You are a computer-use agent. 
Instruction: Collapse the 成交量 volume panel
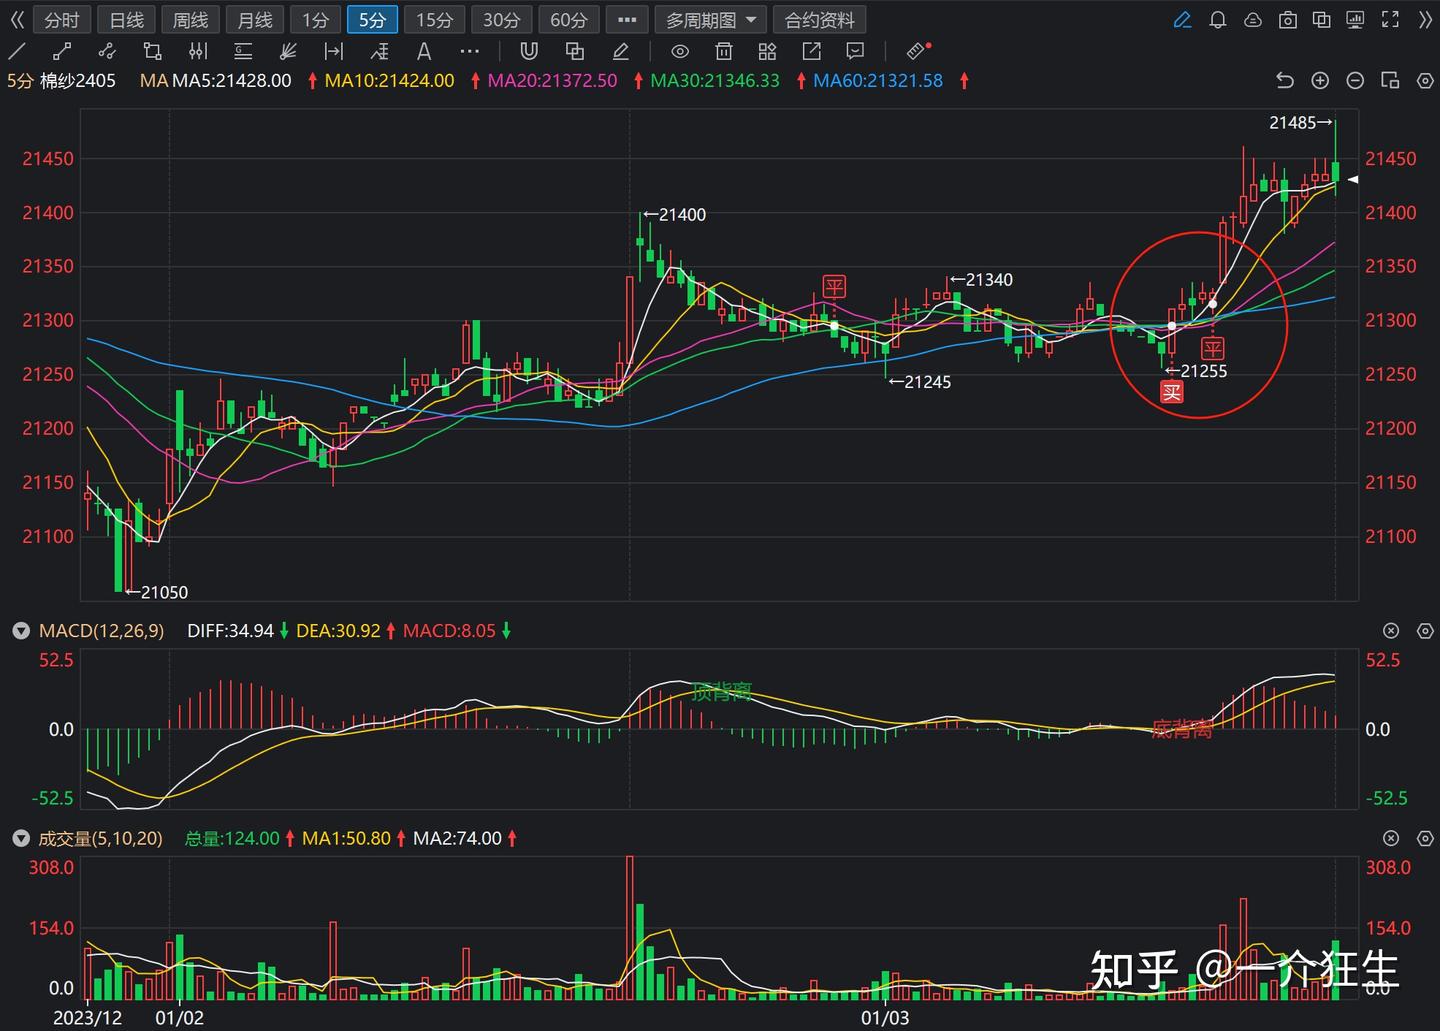20,838
